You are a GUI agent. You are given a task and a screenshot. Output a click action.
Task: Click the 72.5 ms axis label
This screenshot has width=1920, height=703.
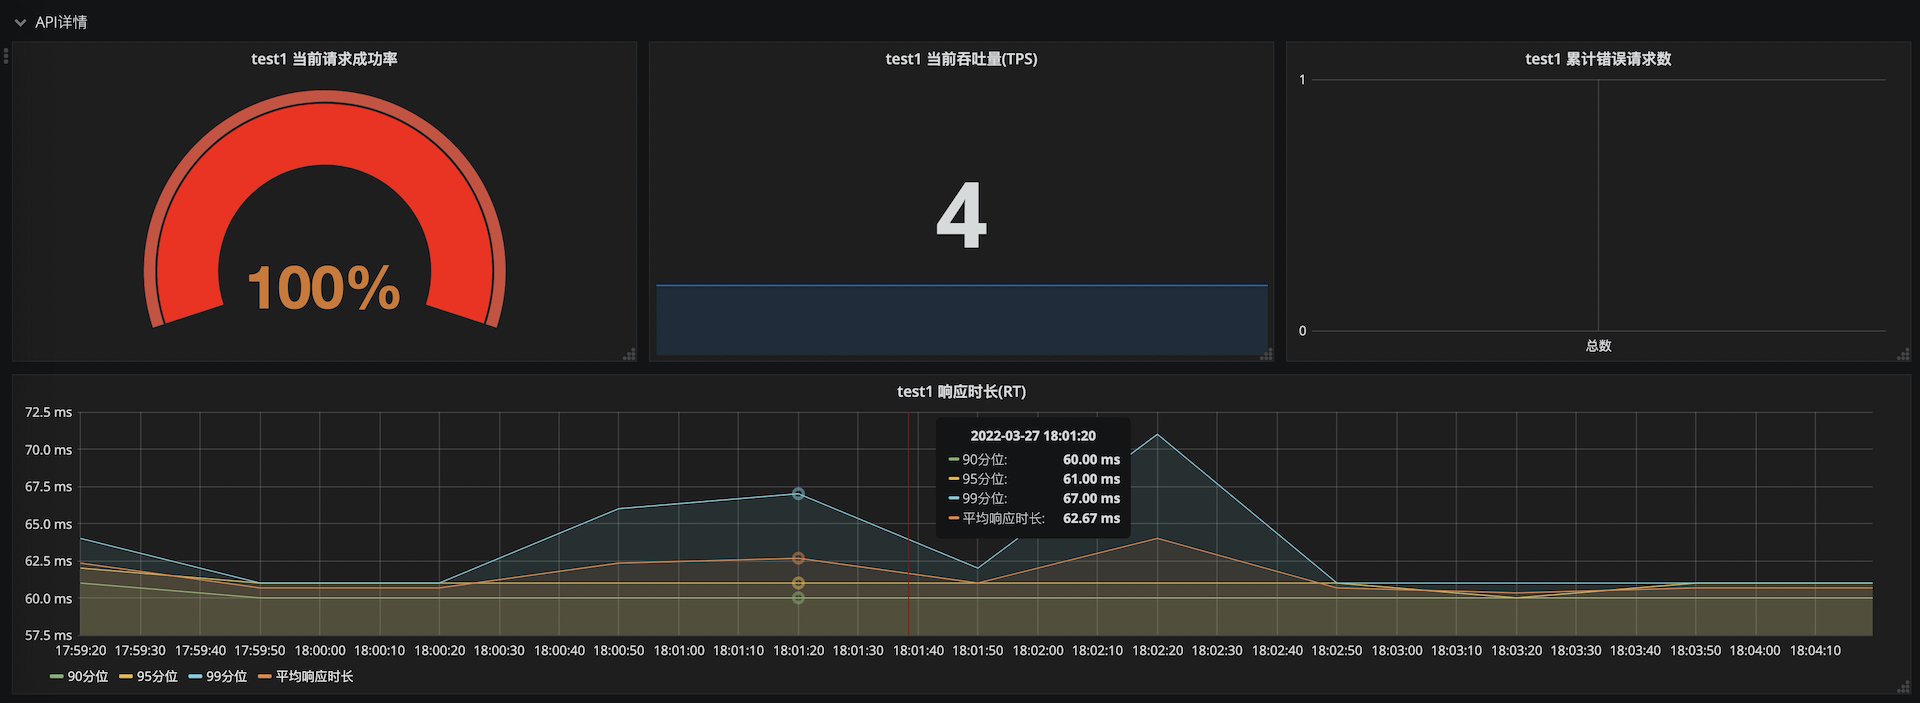click(x=49, y=413)
